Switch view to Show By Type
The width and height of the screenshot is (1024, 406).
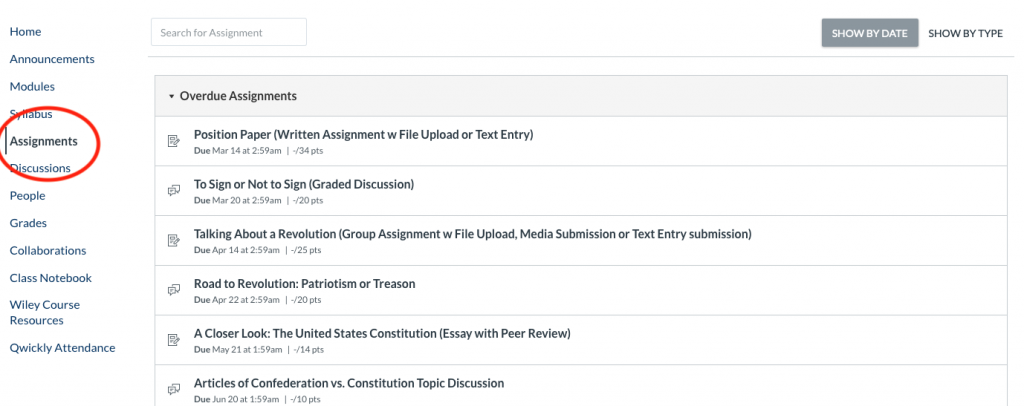click(x=965, y=33)
